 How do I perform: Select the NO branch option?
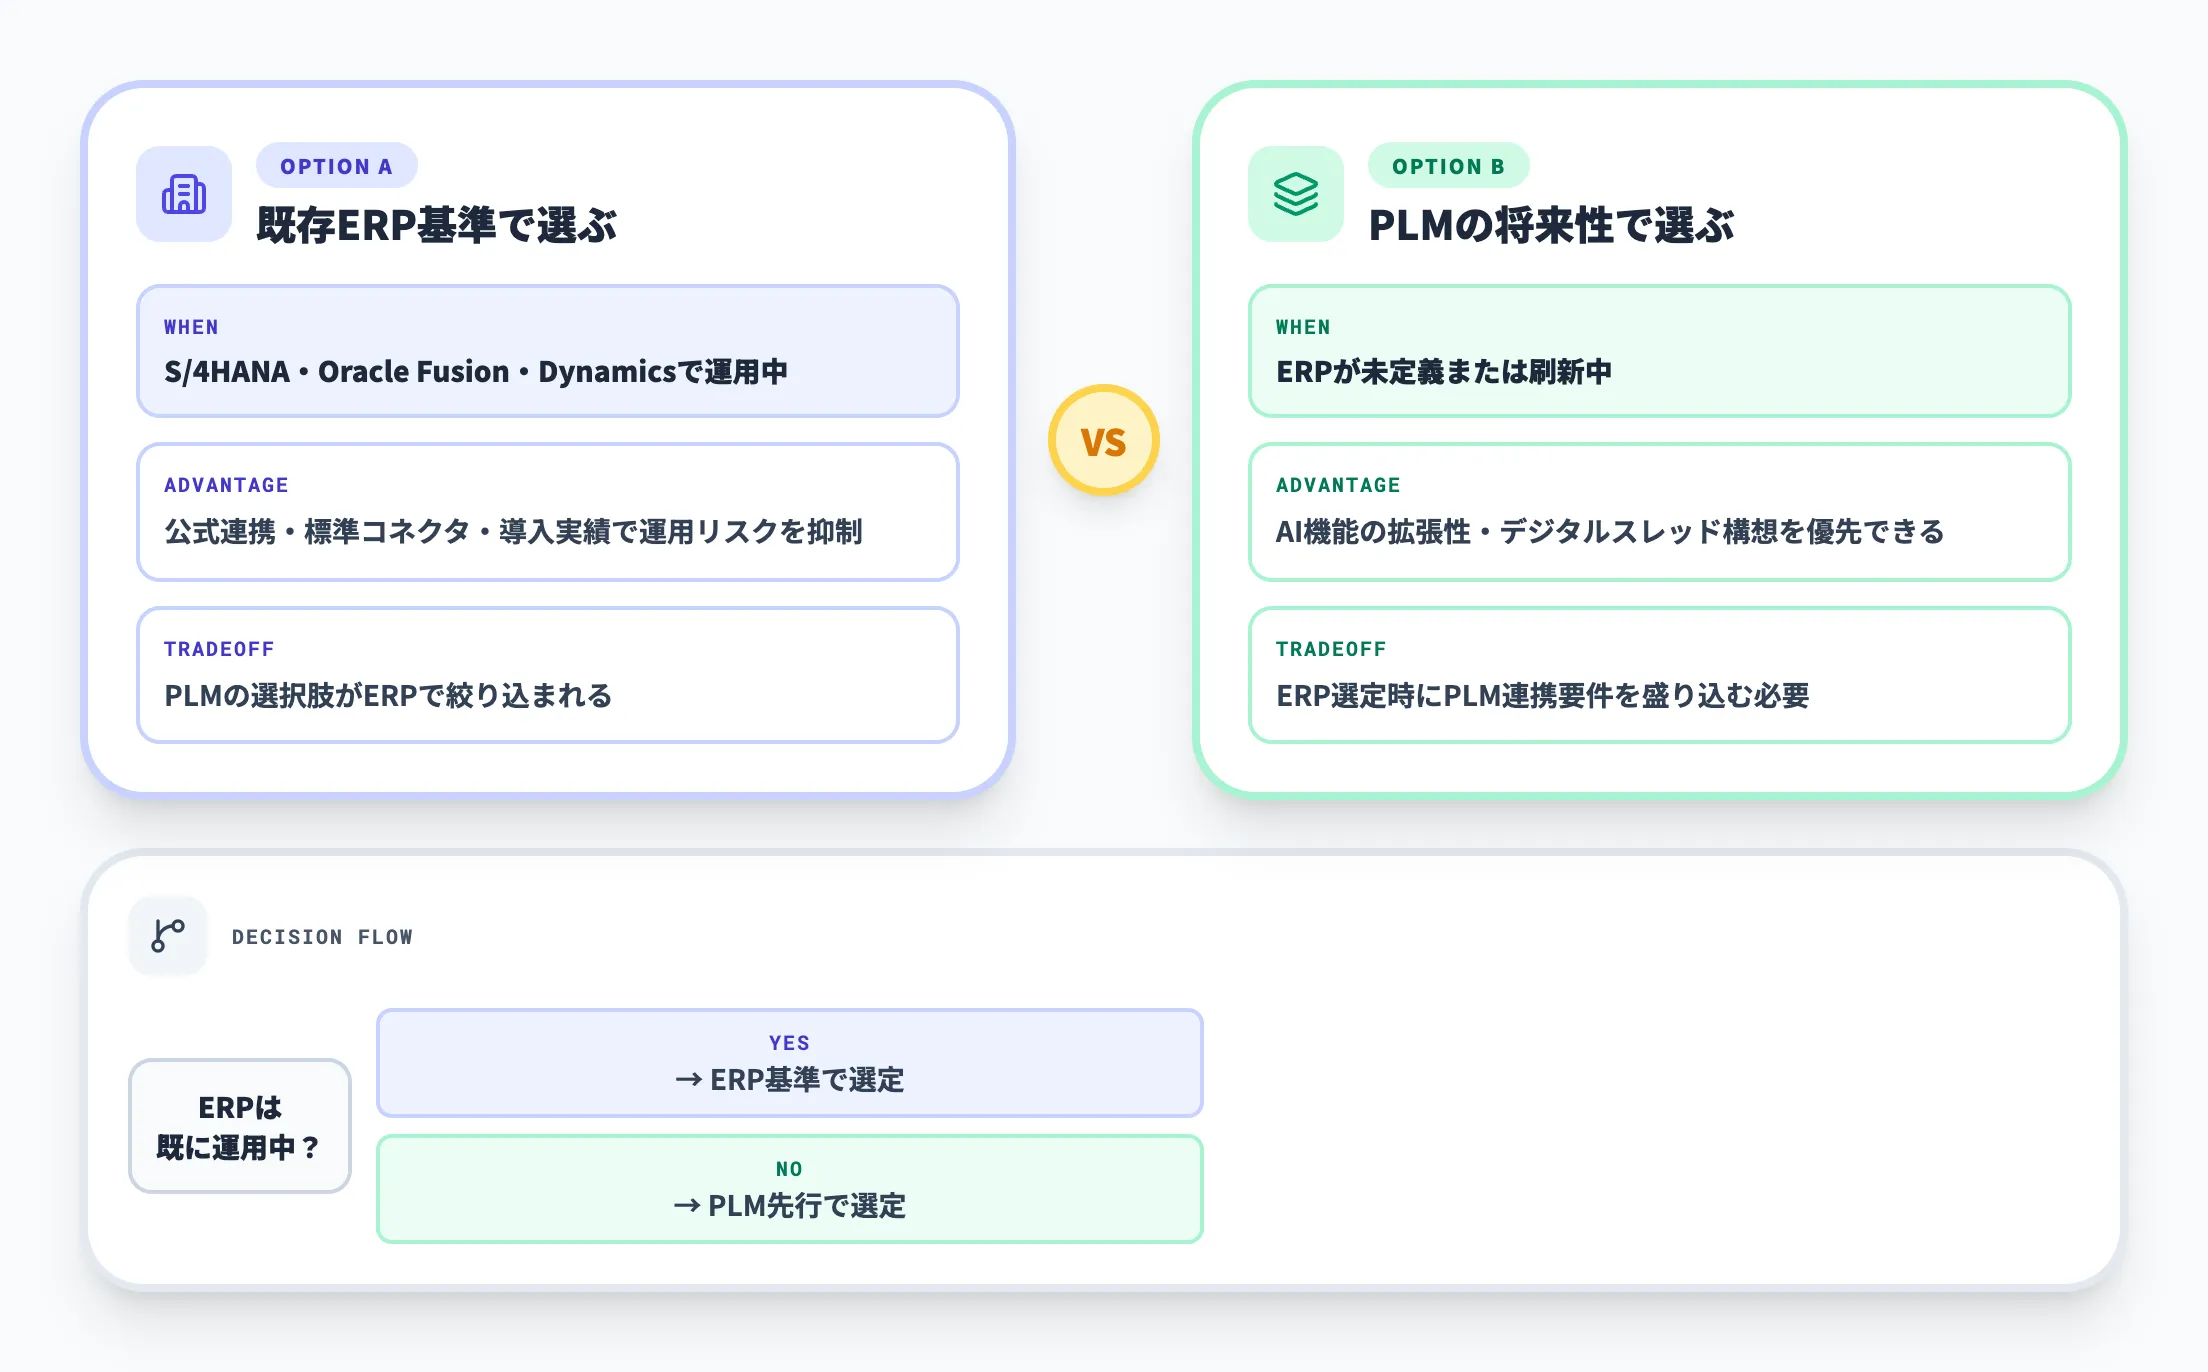click(x=789, y=1188)
